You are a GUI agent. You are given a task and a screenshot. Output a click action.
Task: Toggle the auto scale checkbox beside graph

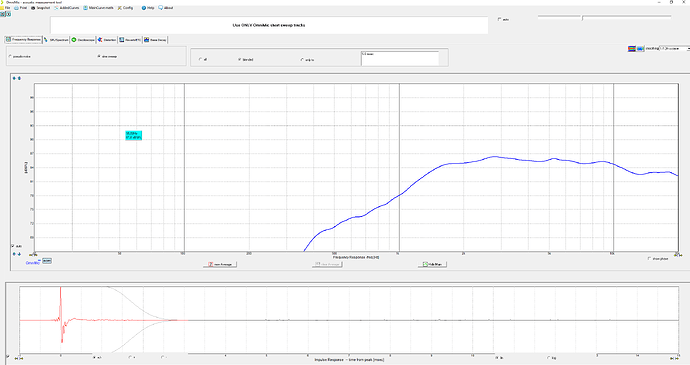(16, 246)
